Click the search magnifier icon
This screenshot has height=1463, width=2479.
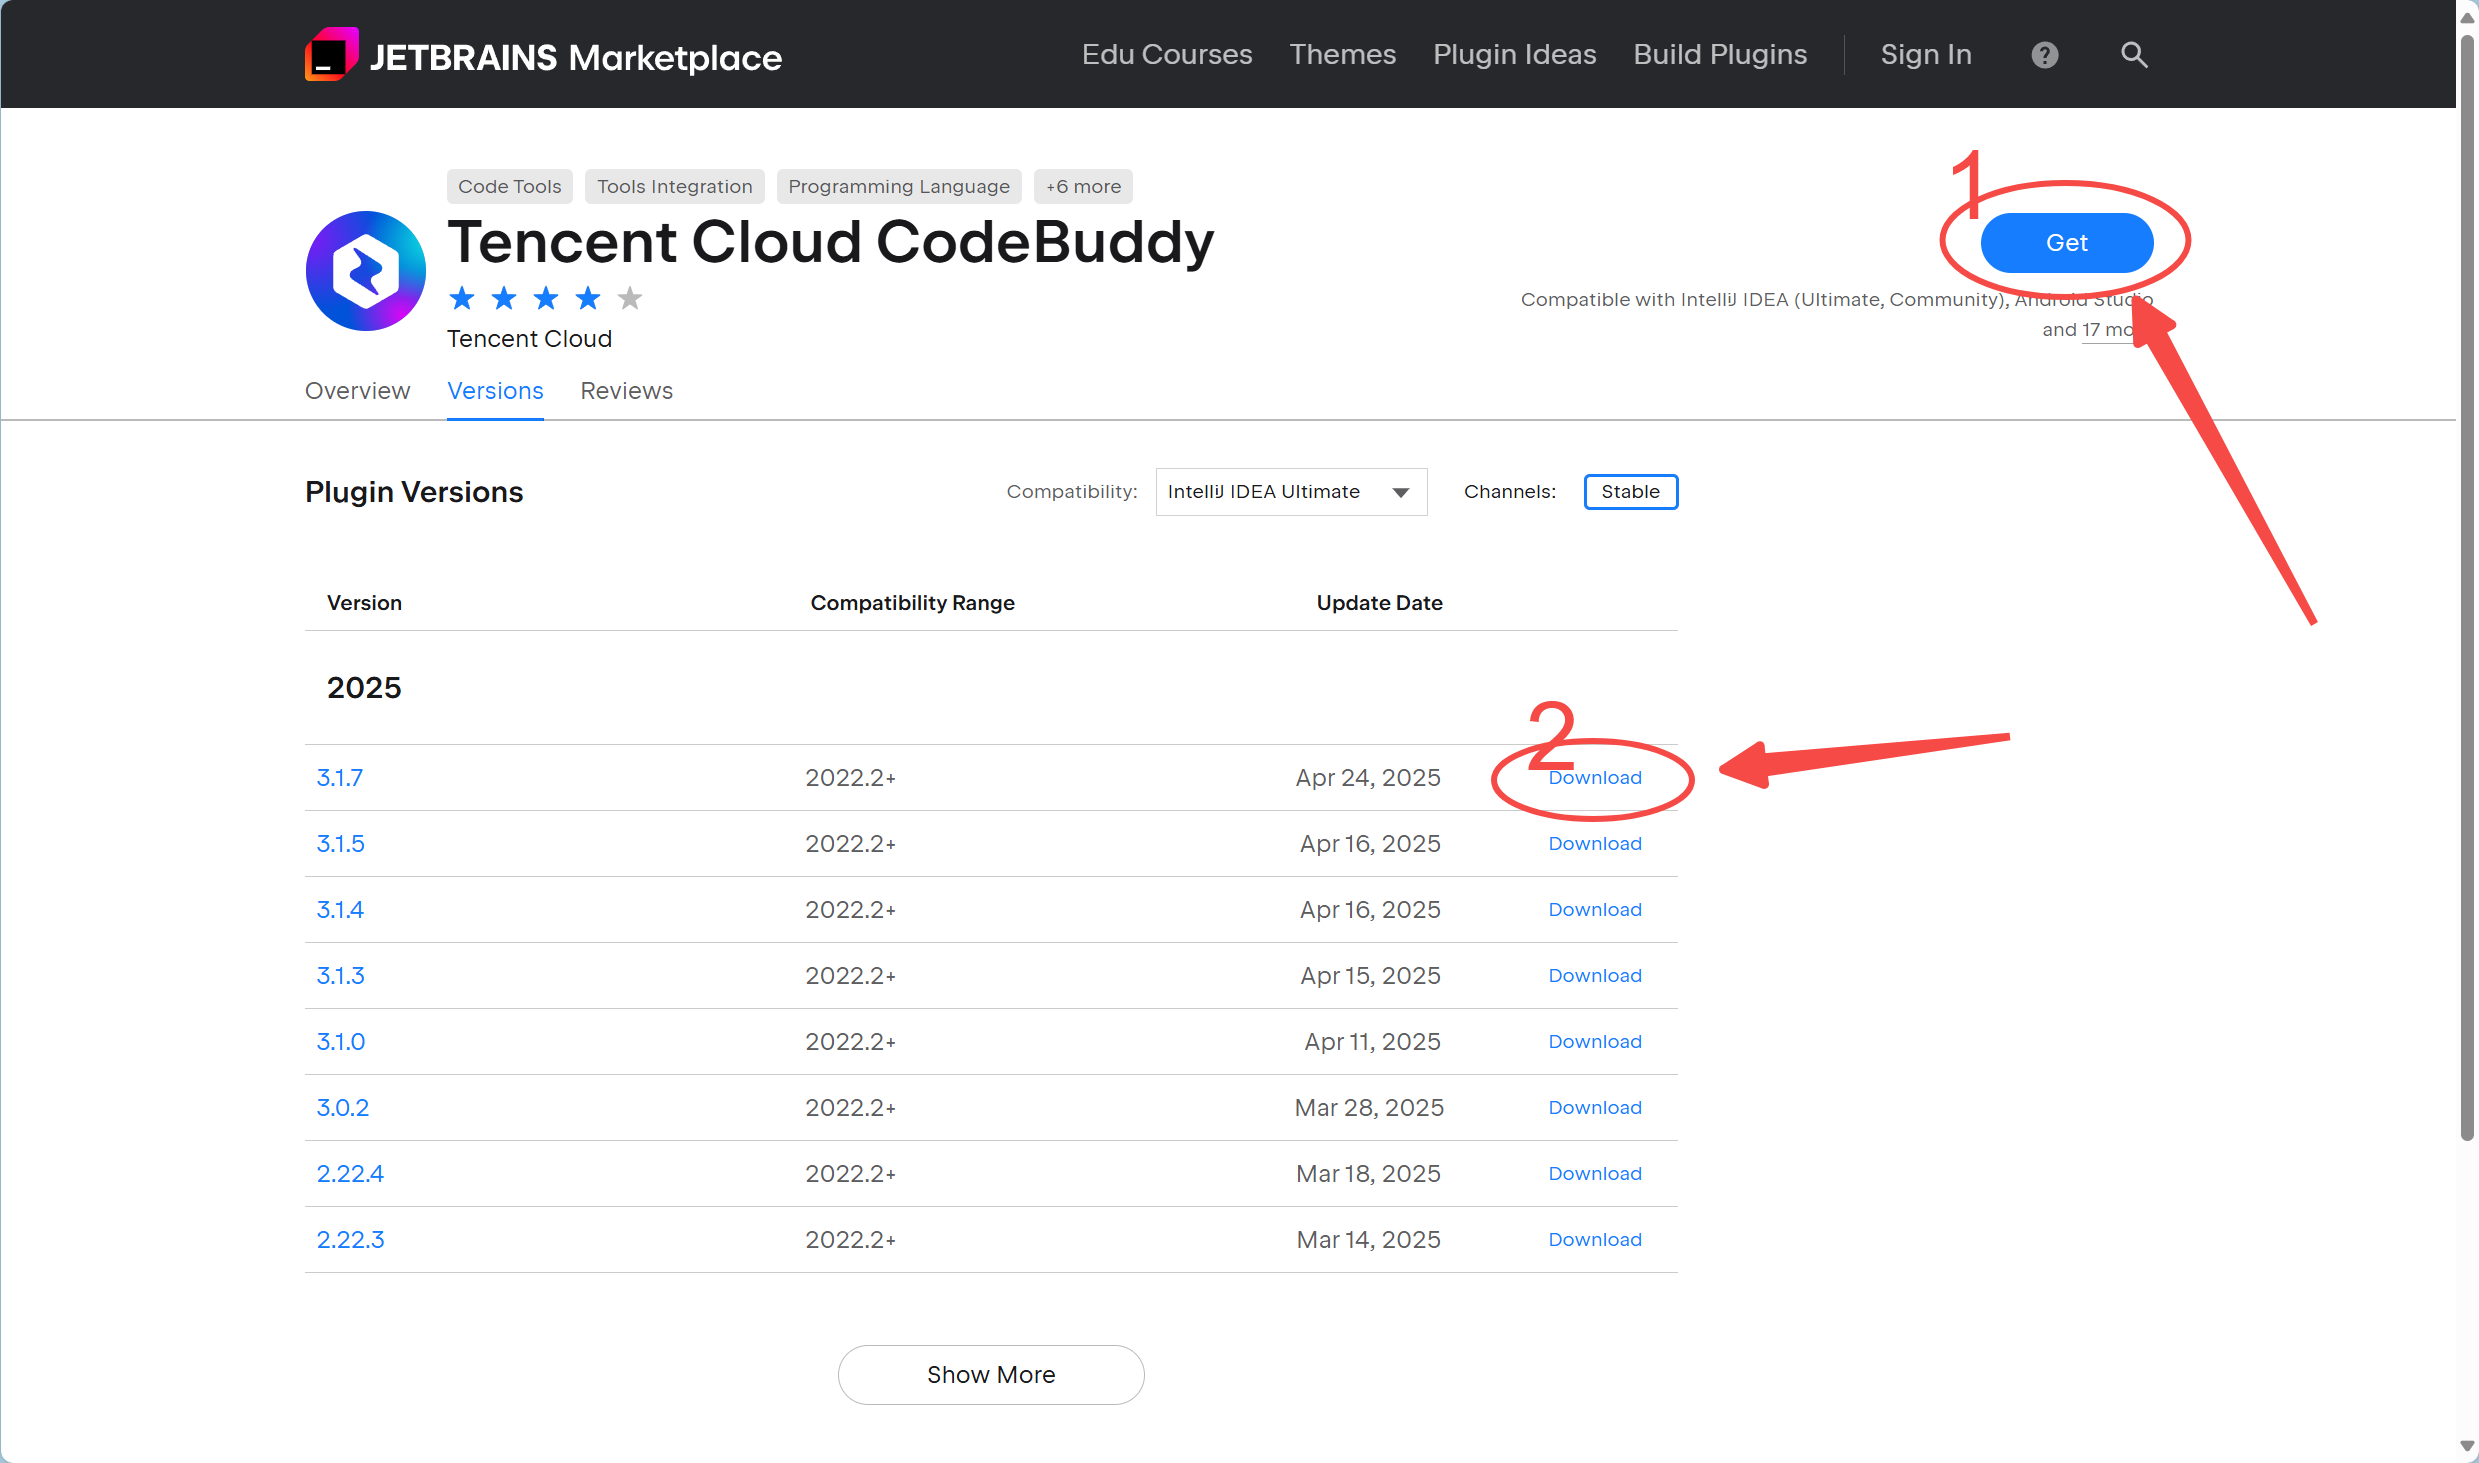click(x=2134, y=55)
